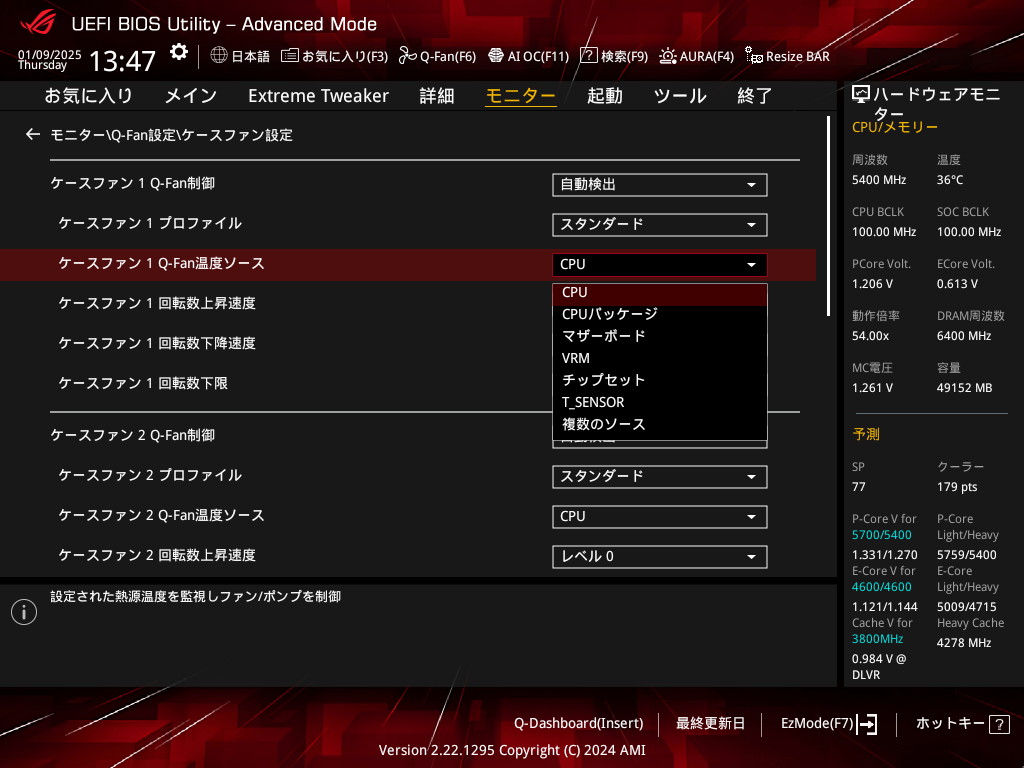Image resolution: width=1024 pixels, height=768 pixels.
Task: Open Q-Fan(F6) fan control icon
Action: [x=407, y=56]
